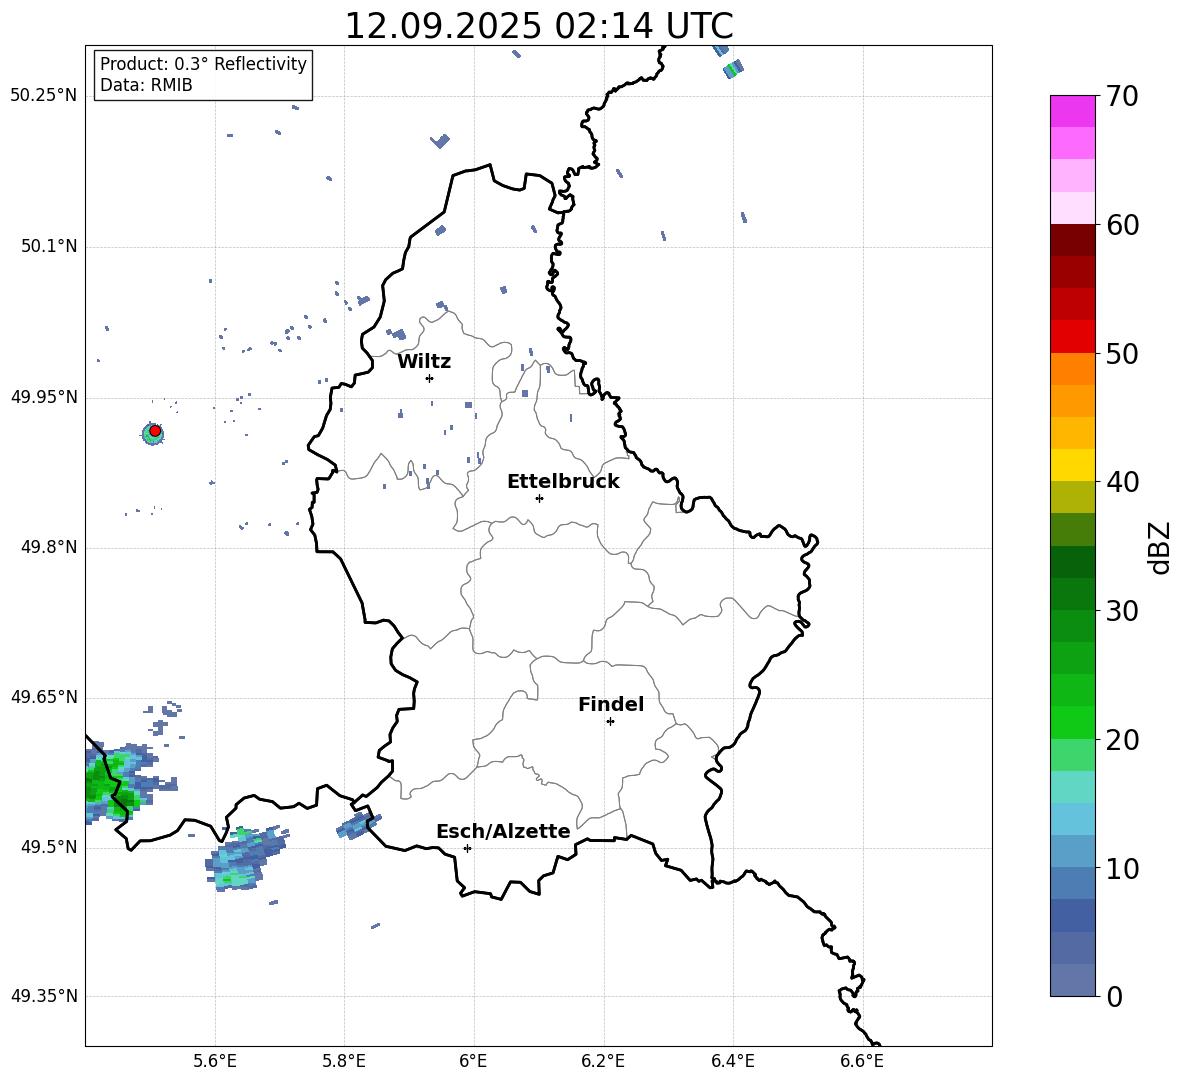
Task: Click the Findel cross location marker
Action: [x=610, y=722]
